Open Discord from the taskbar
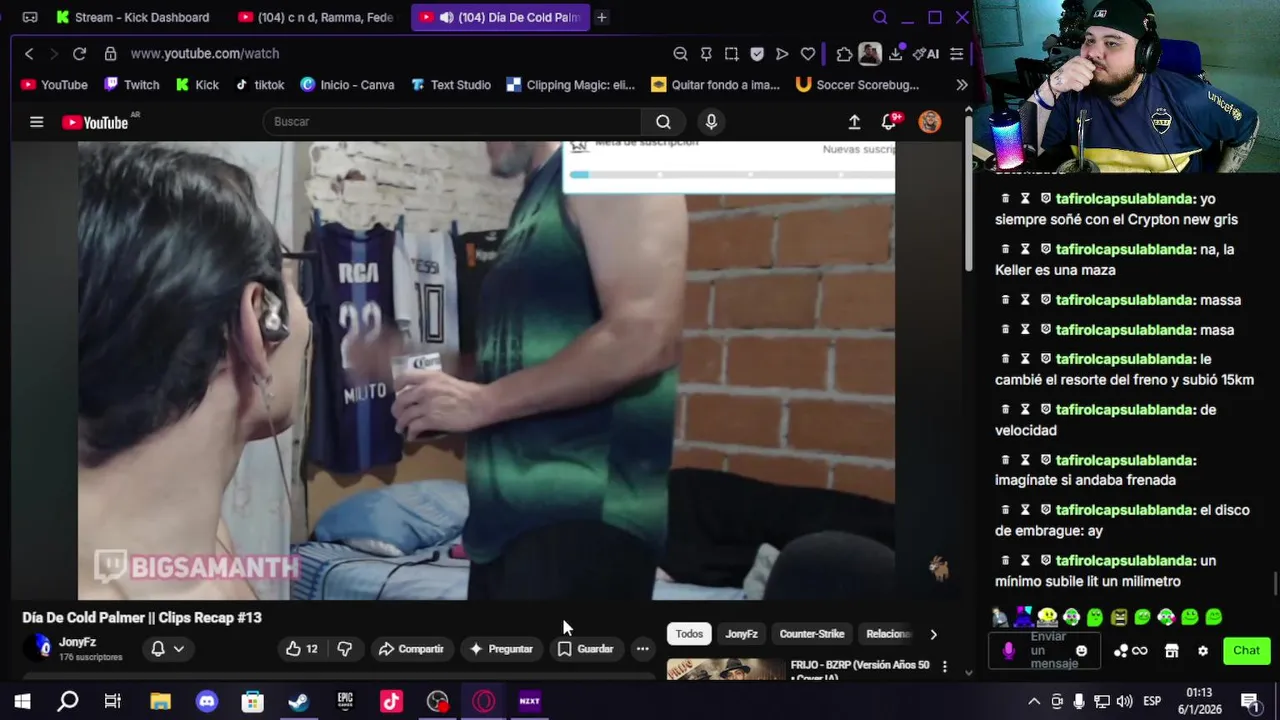The height and width of the screenshot is (720, 1280). click(206, 702)
